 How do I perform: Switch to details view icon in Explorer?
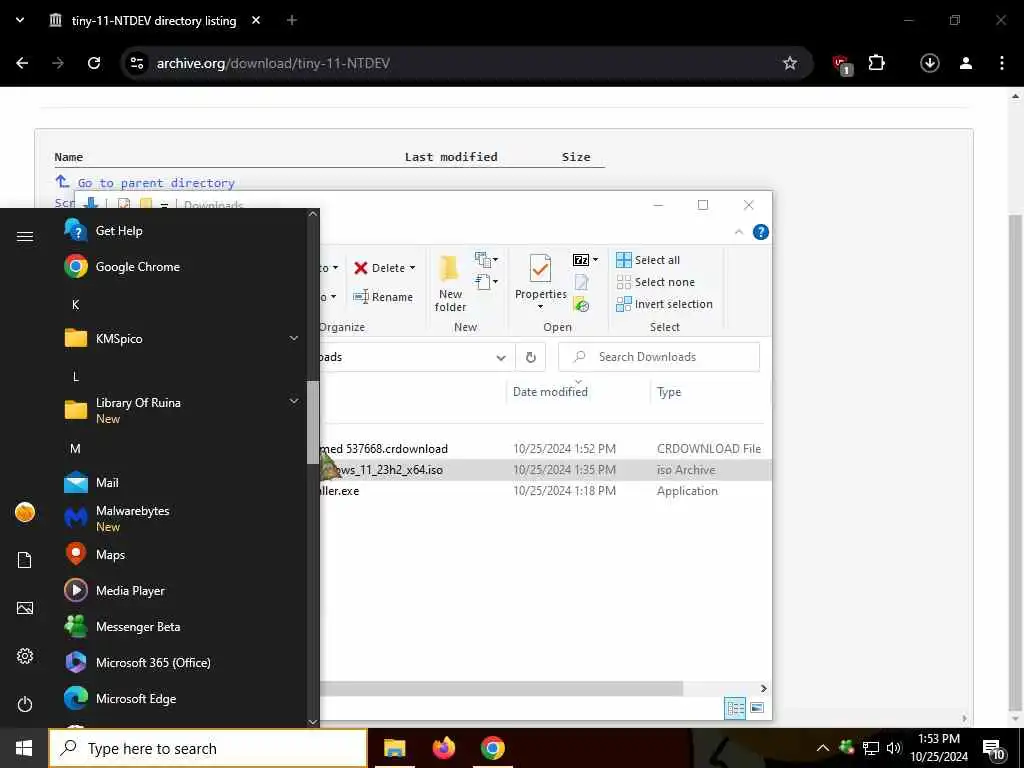(x=735, y=708)
